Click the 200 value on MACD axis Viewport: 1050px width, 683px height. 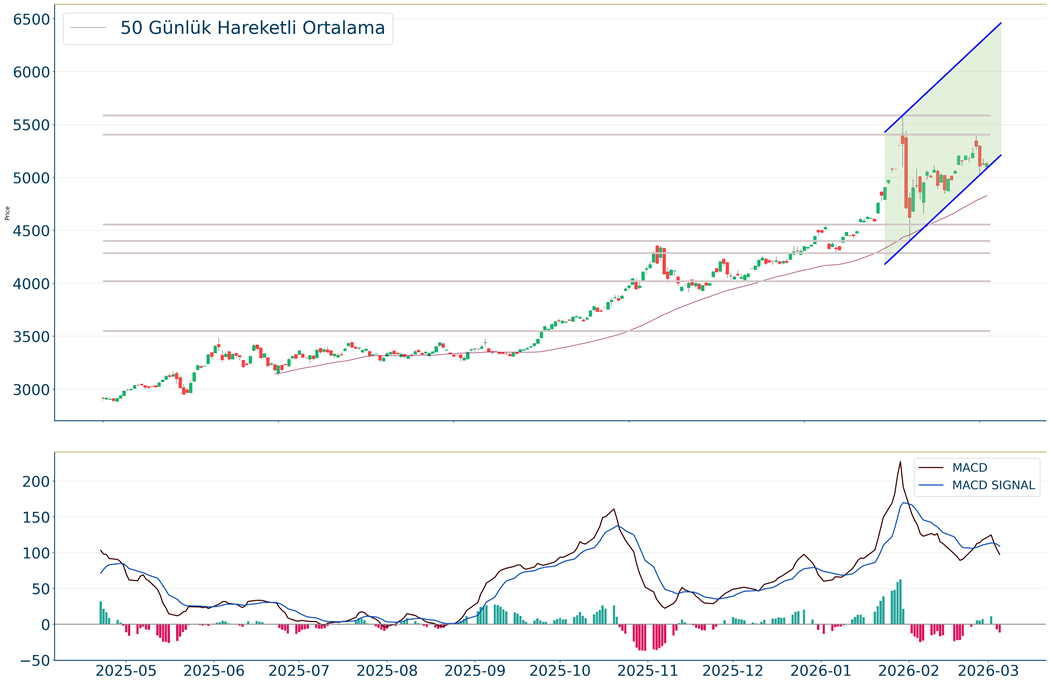[34, 481]
